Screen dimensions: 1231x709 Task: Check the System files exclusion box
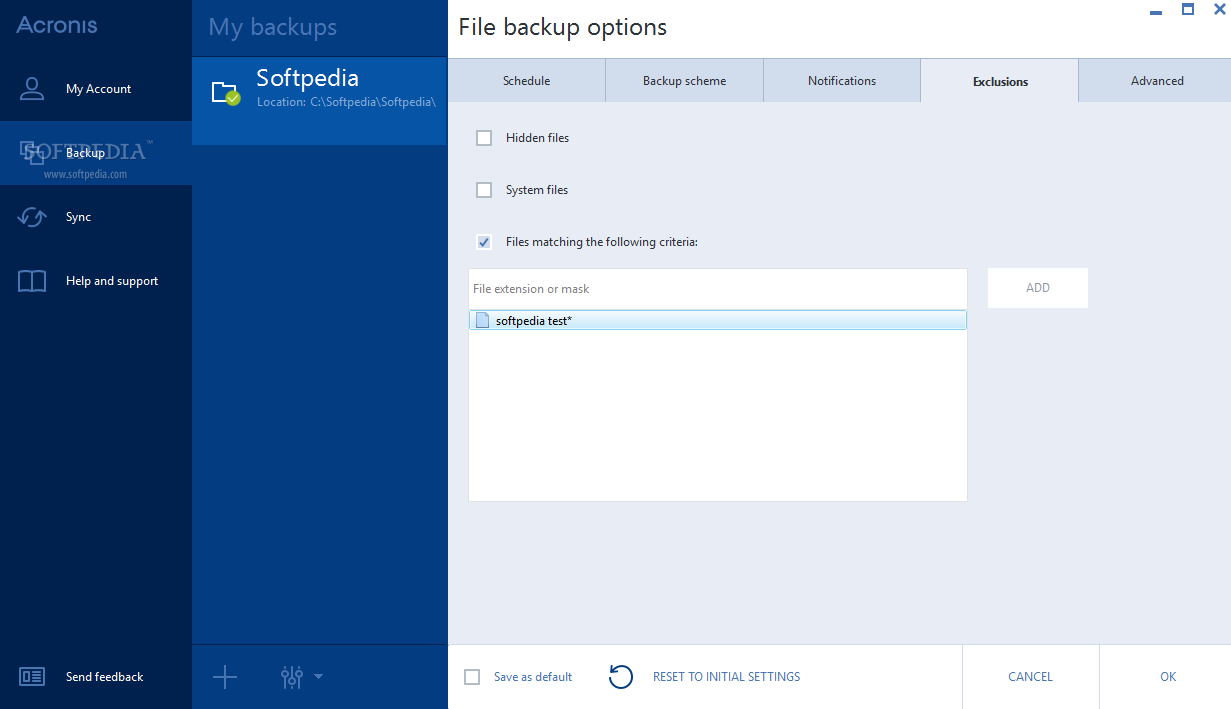(484, 190)
